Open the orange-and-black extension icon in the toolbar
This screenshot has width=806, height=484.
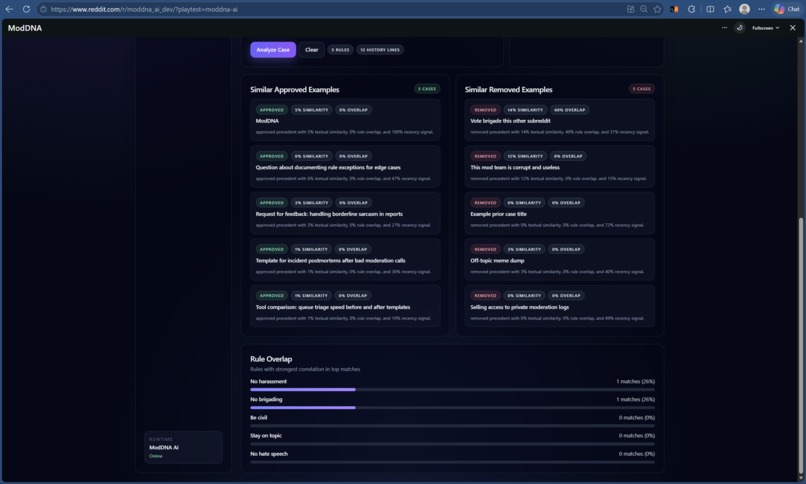(674, 9)
